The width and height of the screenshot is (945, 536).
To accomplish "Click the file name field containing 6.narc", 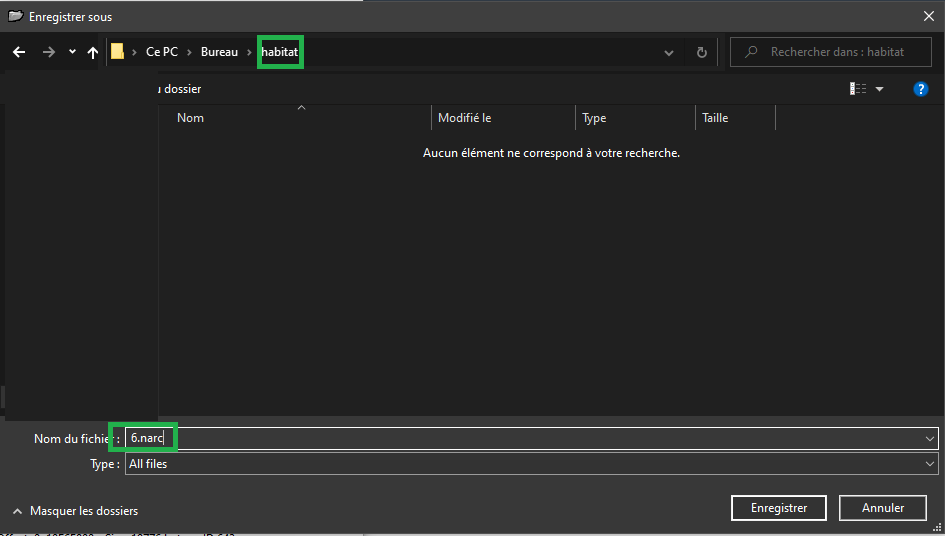I will coord(500,438).
